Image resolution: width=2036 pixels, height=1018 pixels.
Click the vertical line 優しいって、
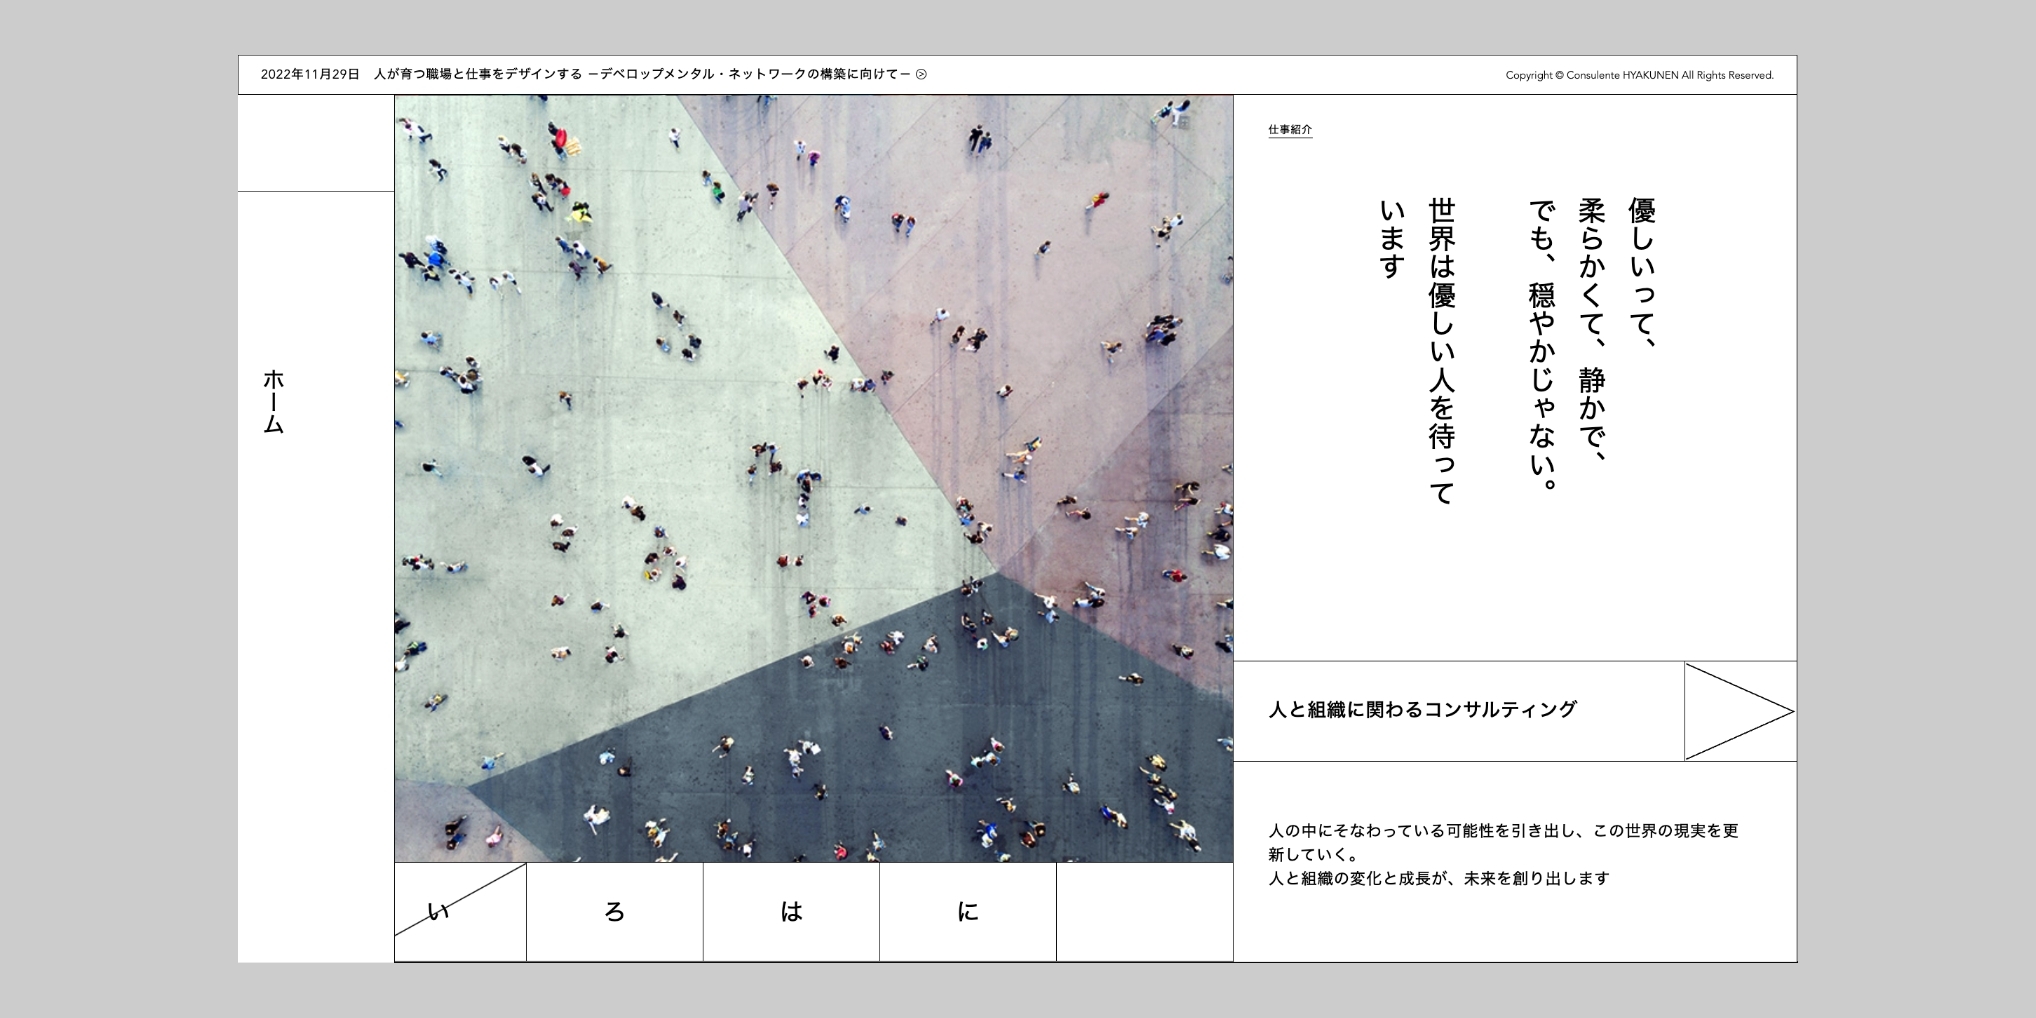(x=1642, y=272)
